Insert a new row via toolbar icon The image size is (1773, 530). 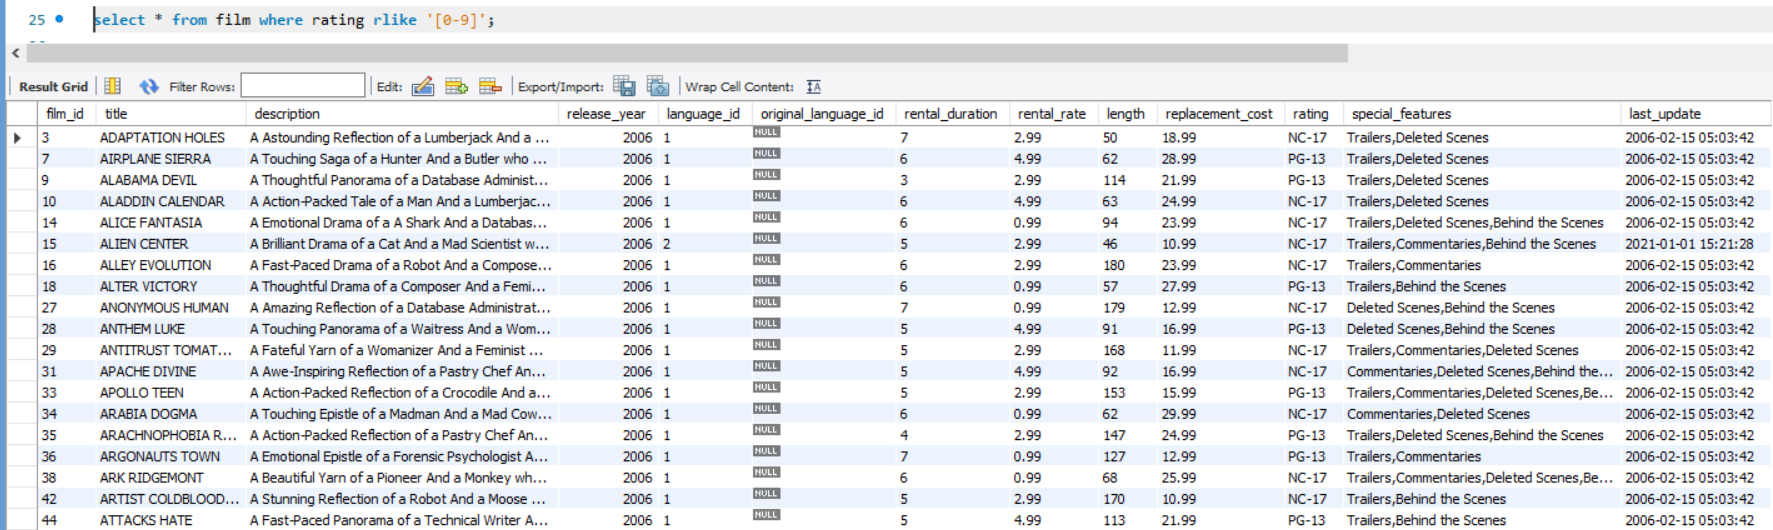[456, 87]
